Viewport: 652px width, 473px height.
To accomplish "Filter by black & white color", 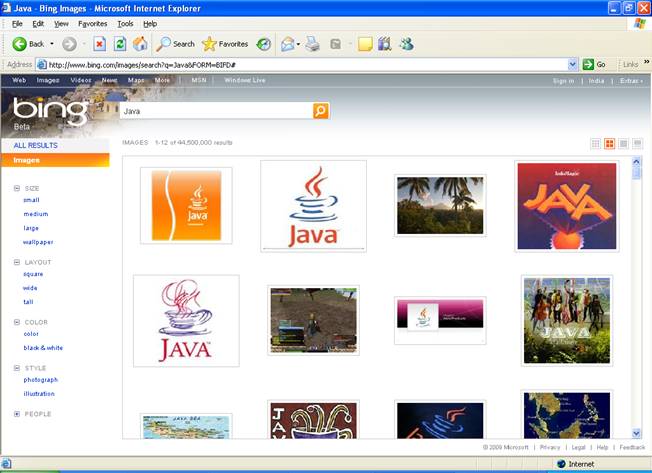I will pos(43,348).
